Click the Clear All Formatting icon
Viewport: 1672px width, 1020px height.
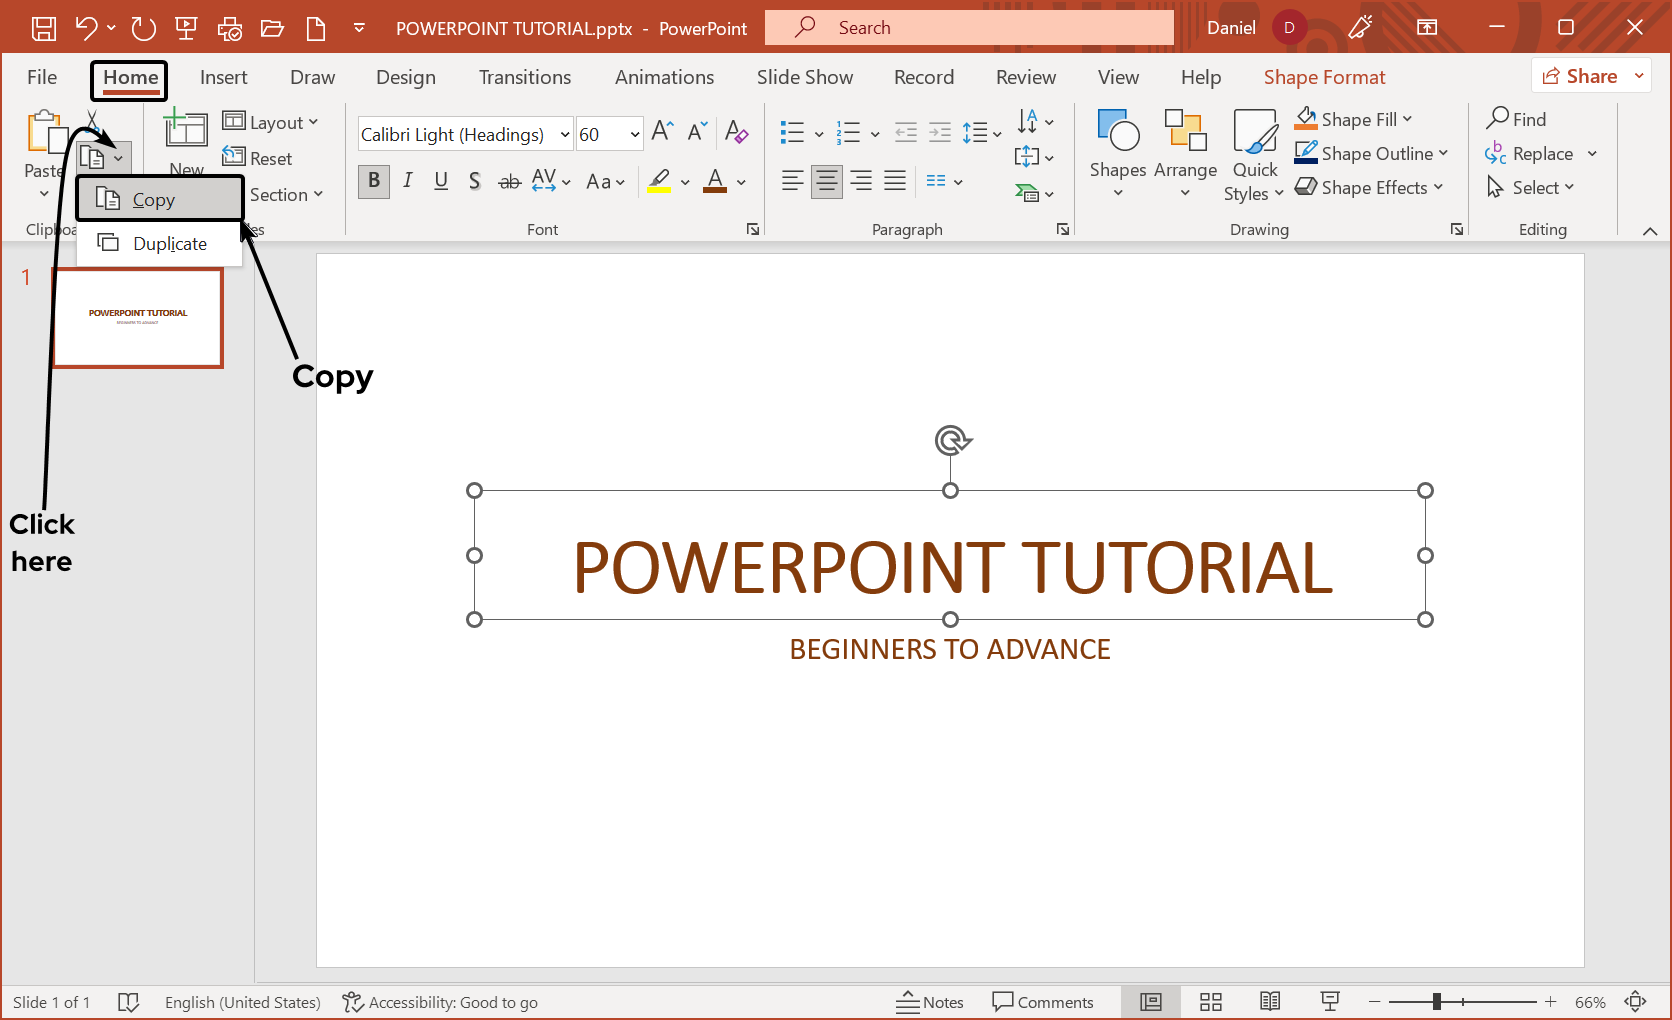736,132
